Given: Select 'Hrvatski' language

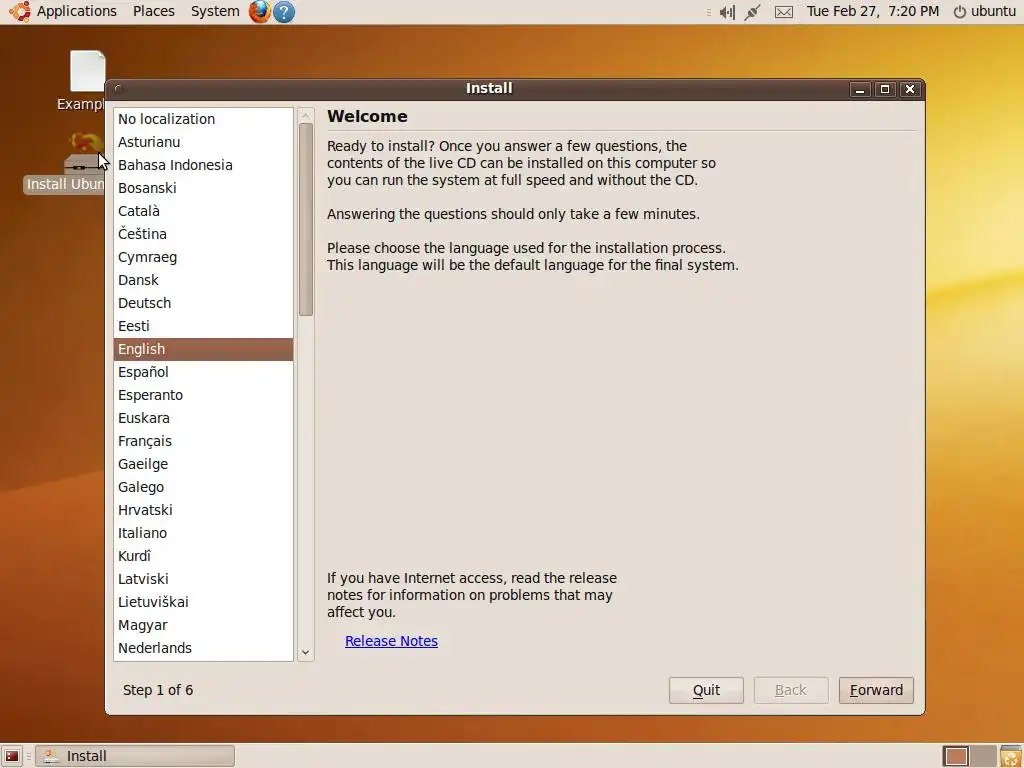Looking at the screenshot, I should pyautogui.click(x=203, y=510).
